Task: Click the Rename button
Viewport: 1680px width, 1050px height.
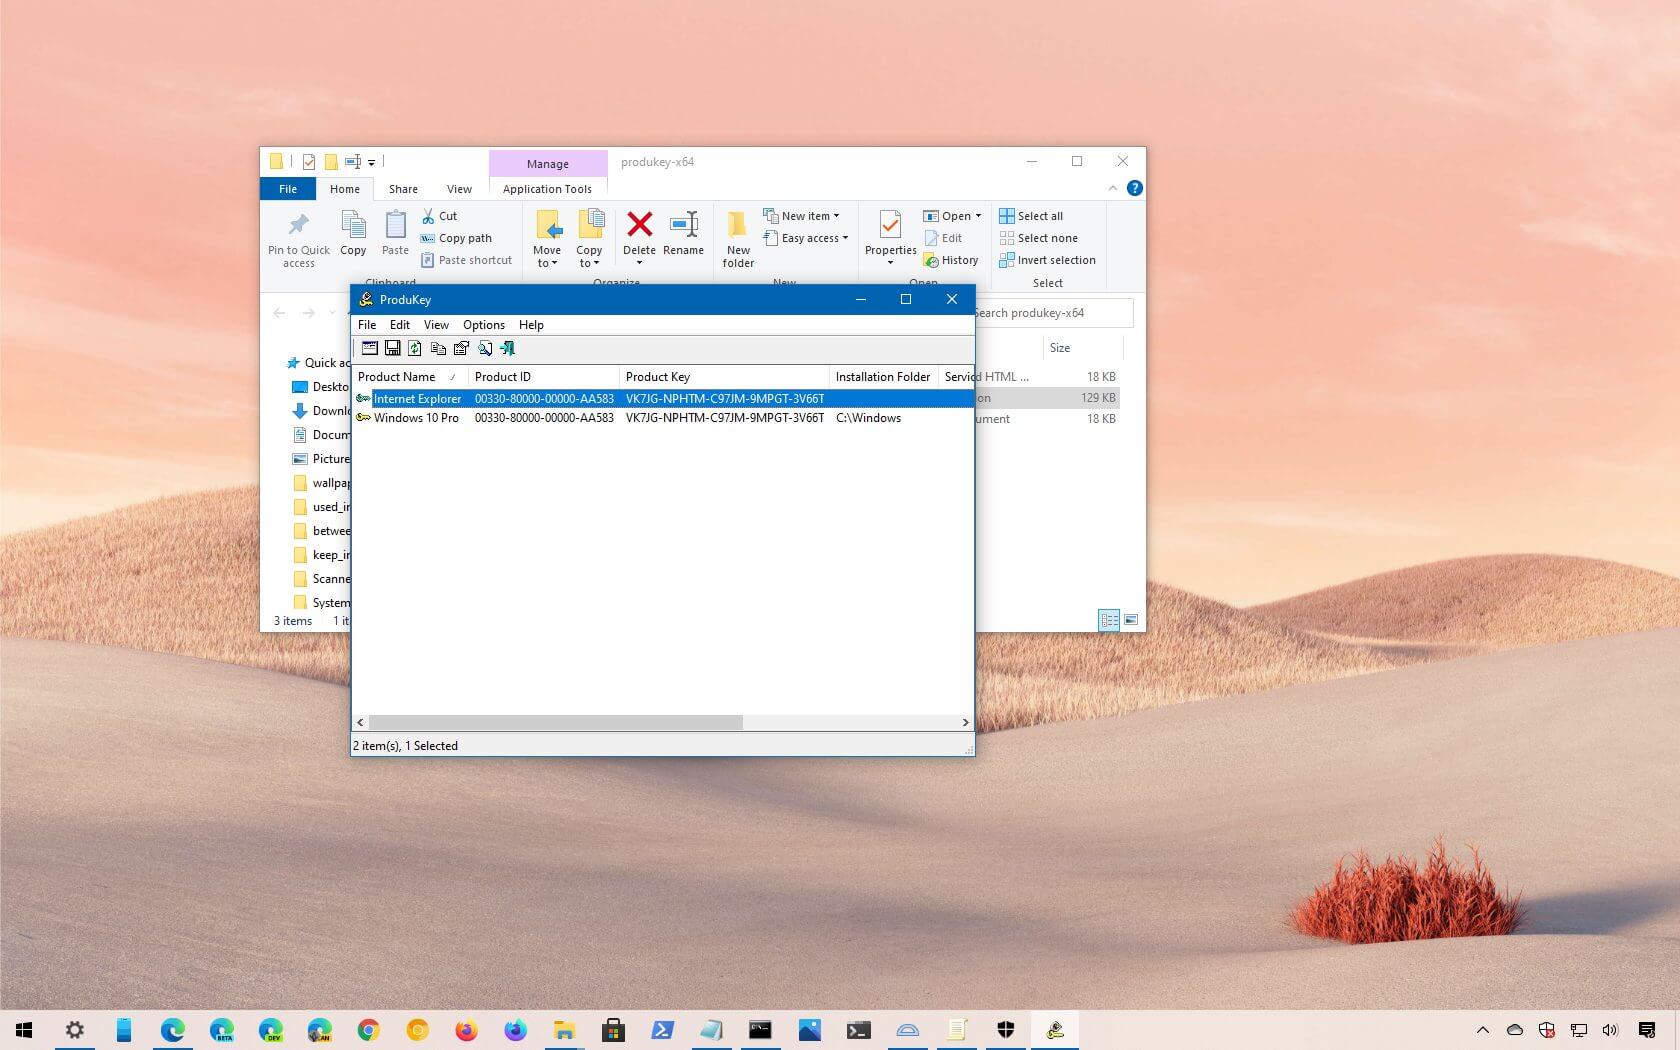Action: pyautogui.click(x=683, y=237)
